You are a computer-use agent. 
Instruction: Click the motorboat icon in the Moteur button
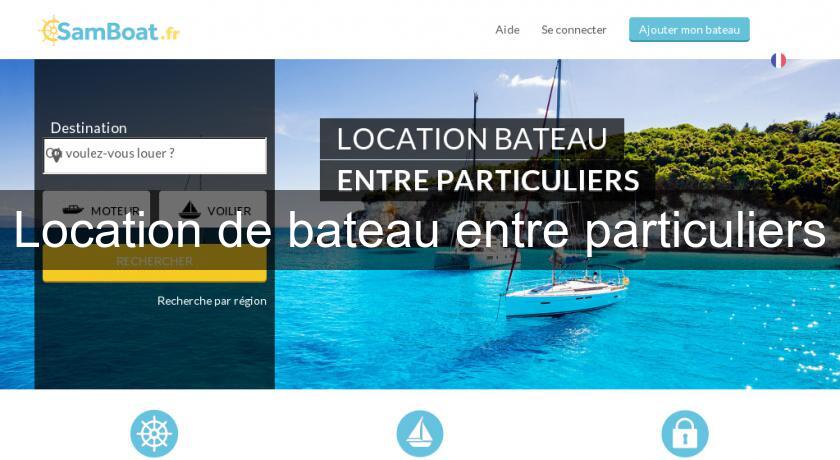(x=73, y=209)
